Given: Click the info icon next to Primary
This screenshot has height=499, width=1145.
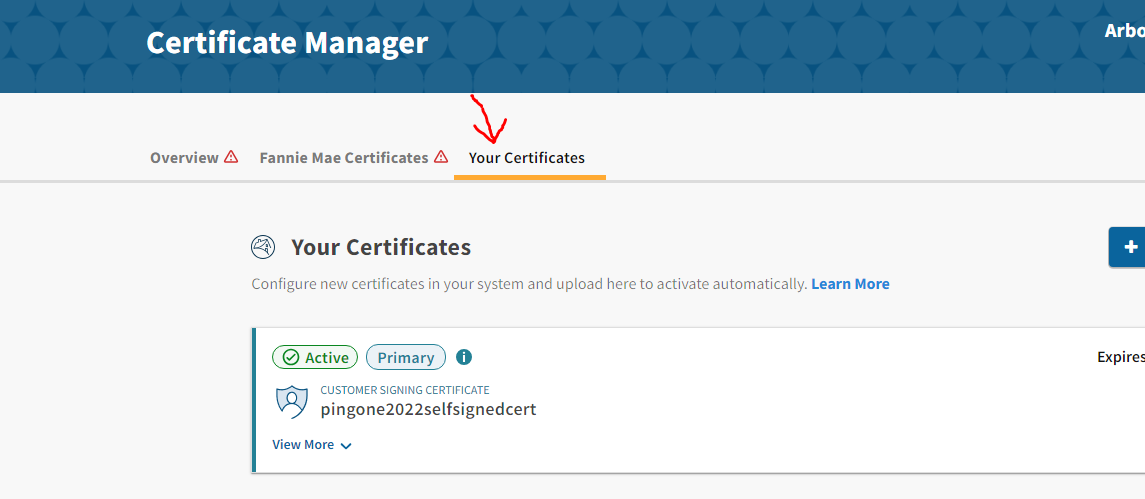Looking at the screenshot, I should coord(464,357).
